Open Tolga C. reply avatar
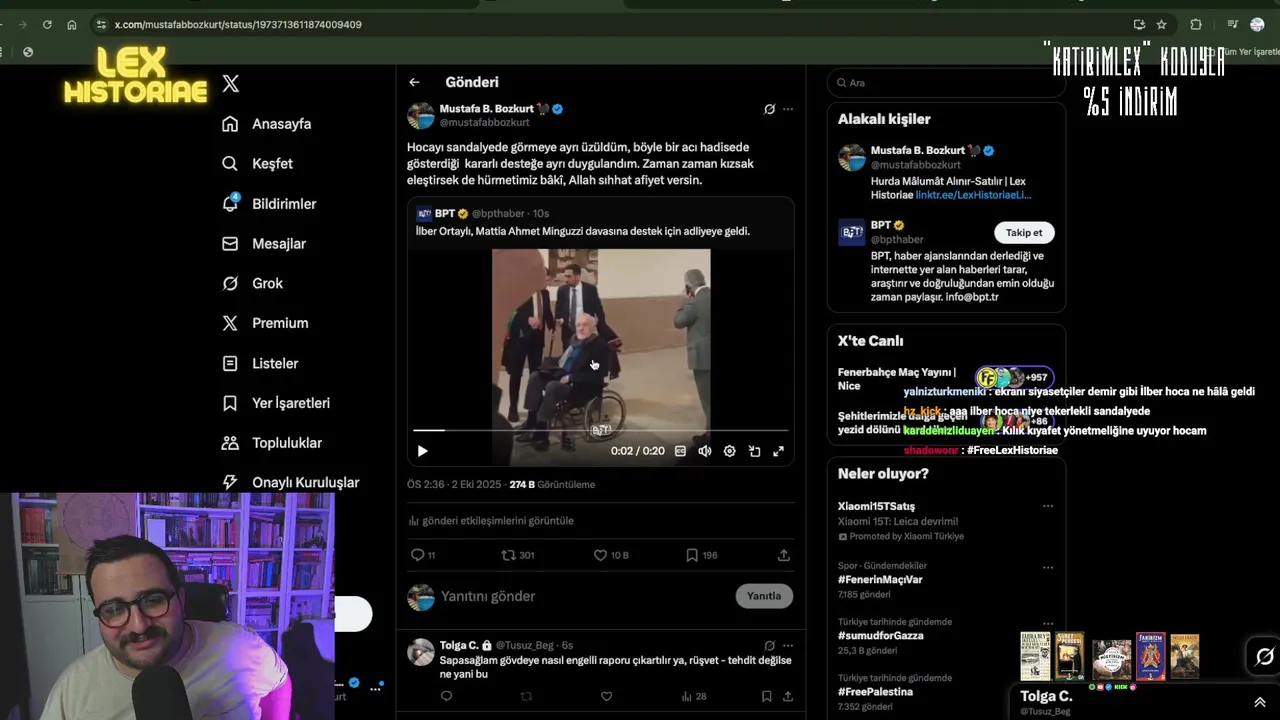 pyautogui.click(x=421, y=653)
